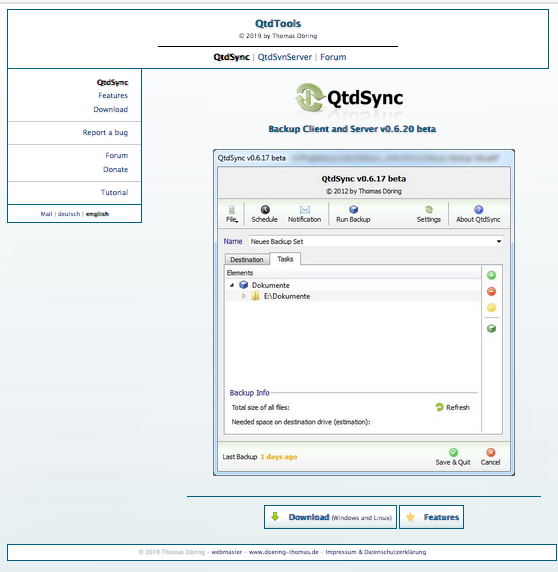
Task: Open the Schedule clock icon
Action: [x=265, y=209]
